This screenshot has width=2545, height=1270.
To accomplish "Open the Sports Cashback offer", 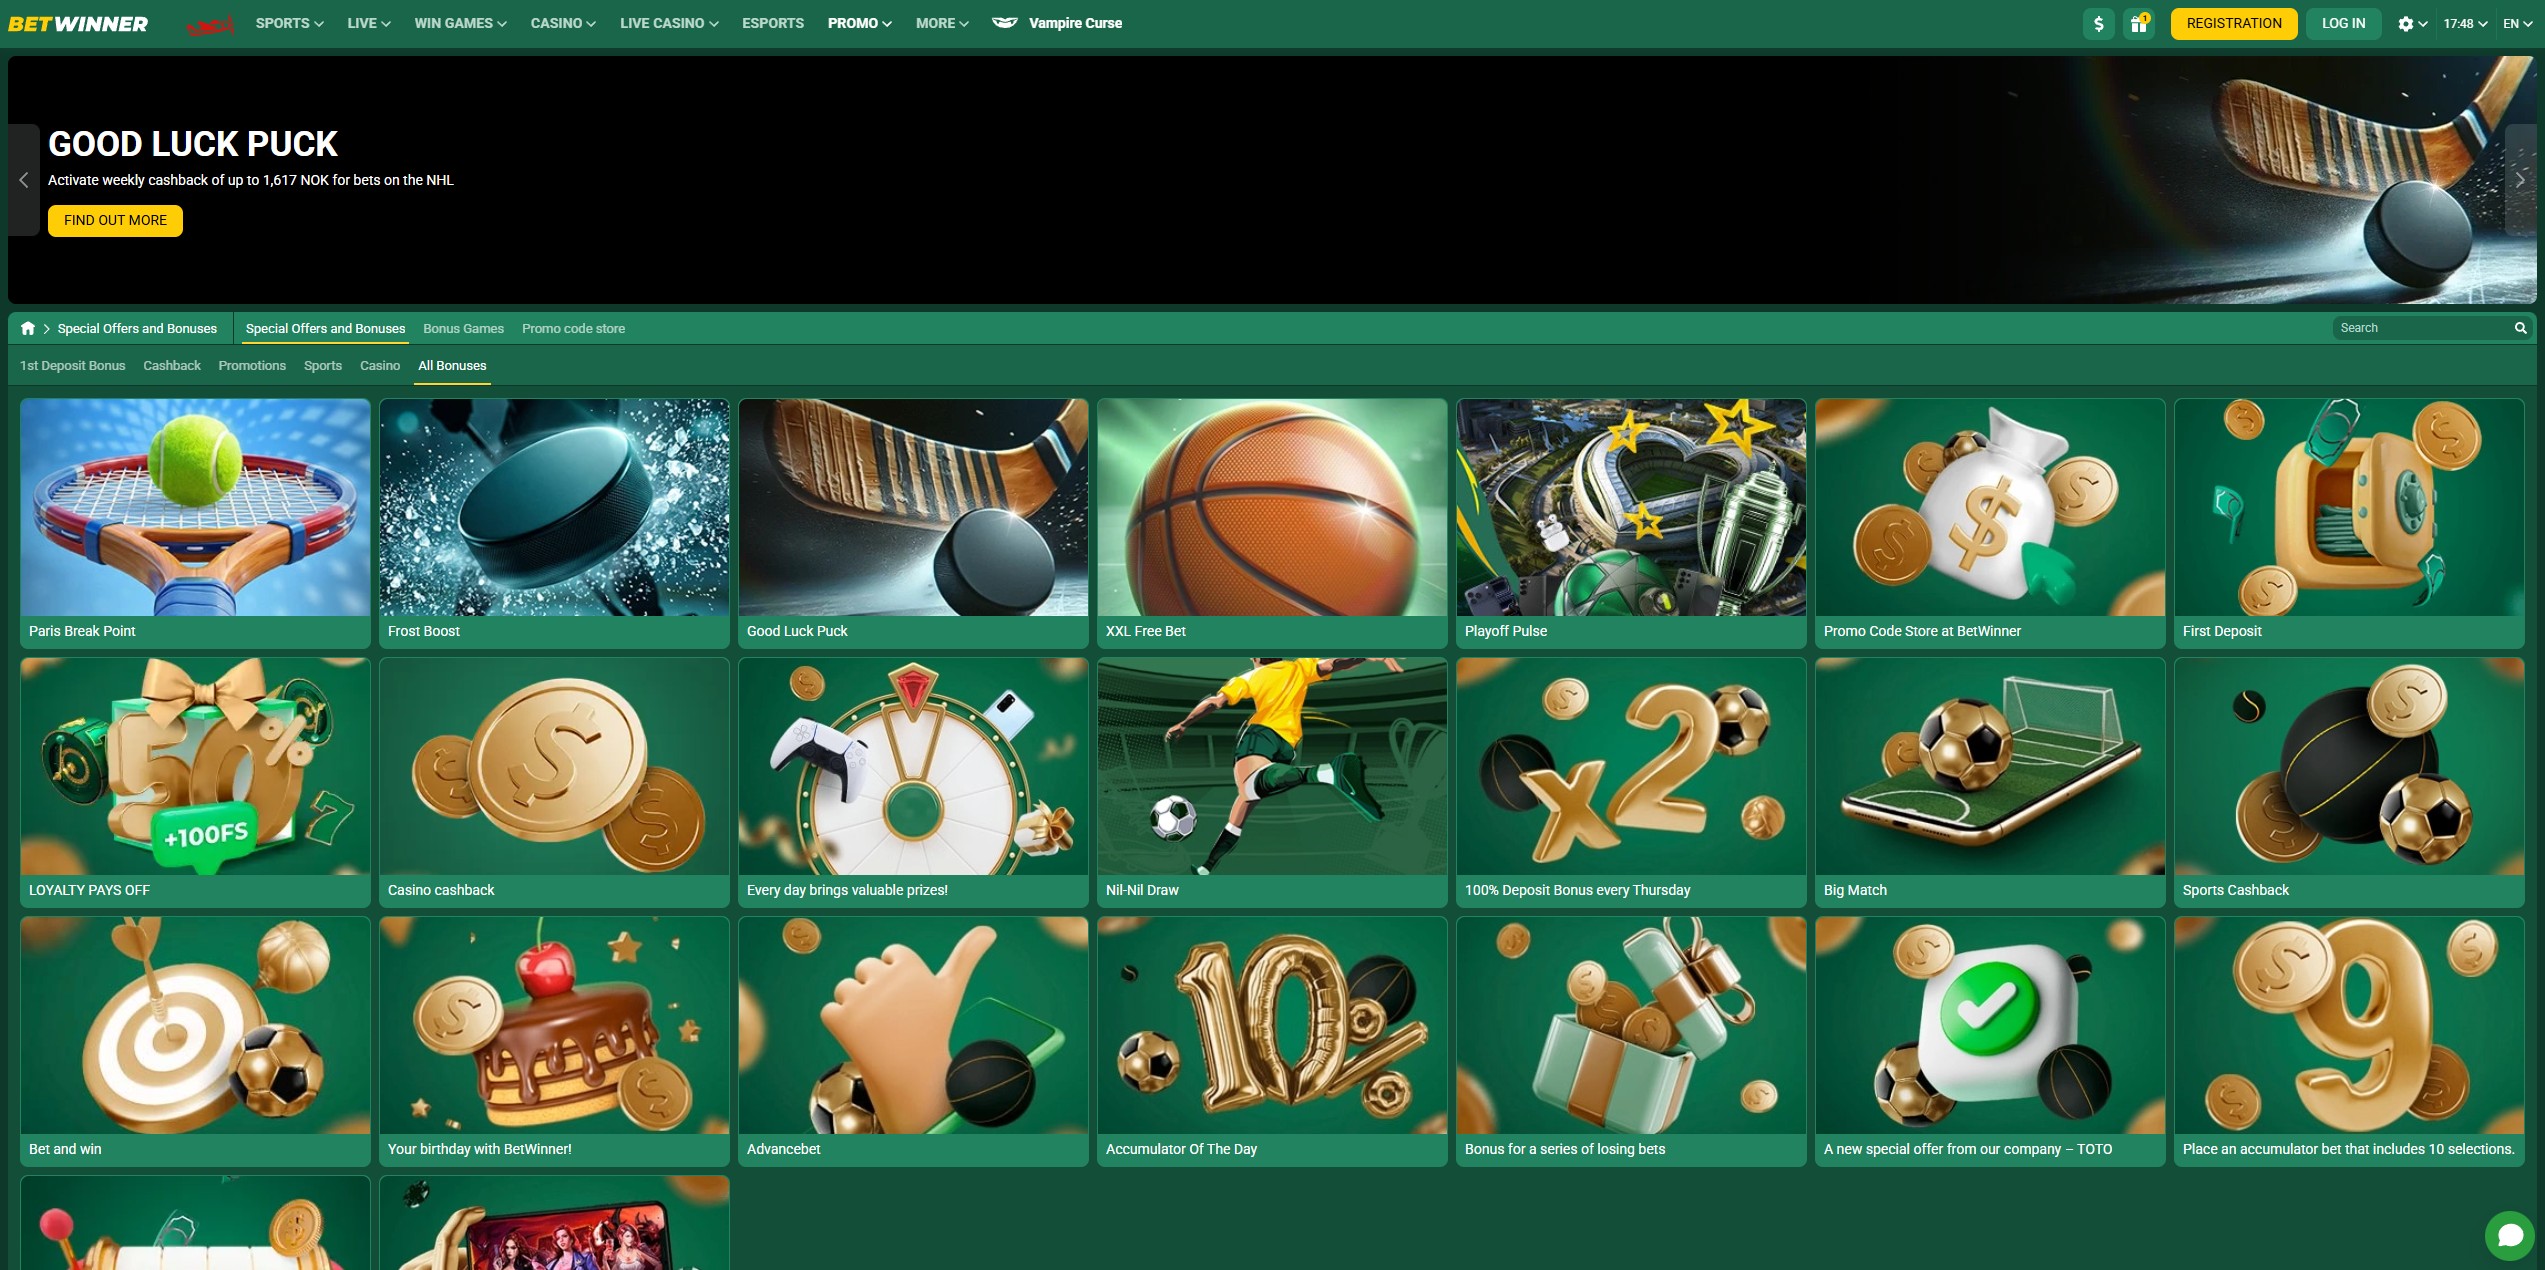I will 2349,782.
